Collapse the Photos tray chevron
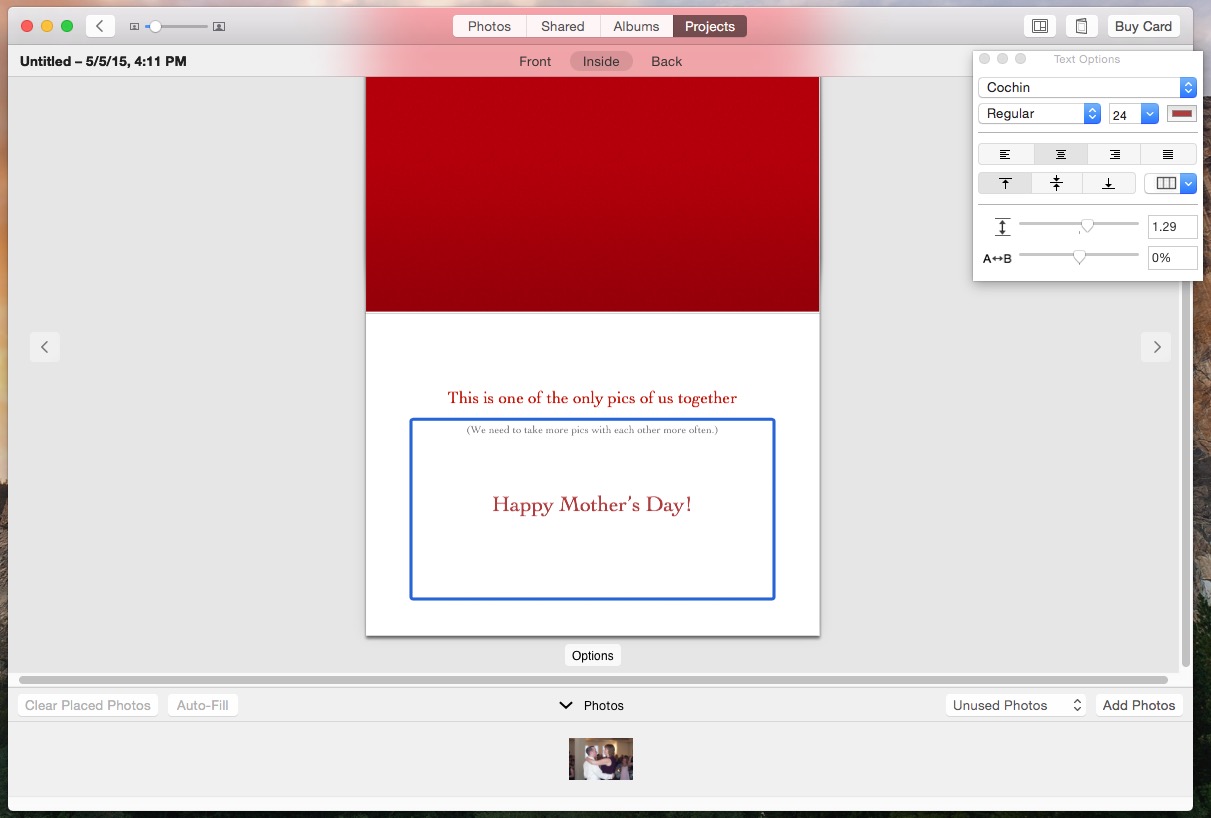1211x818 pixels. pyautogui.click(x=566, y=705)
